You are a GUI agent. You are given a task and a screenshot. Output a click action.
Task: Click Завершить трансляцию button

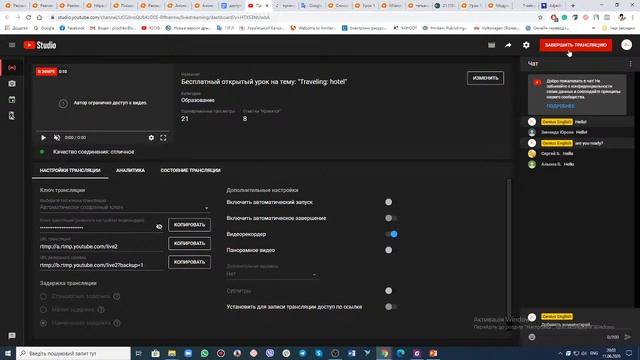[x=576, y=45]
